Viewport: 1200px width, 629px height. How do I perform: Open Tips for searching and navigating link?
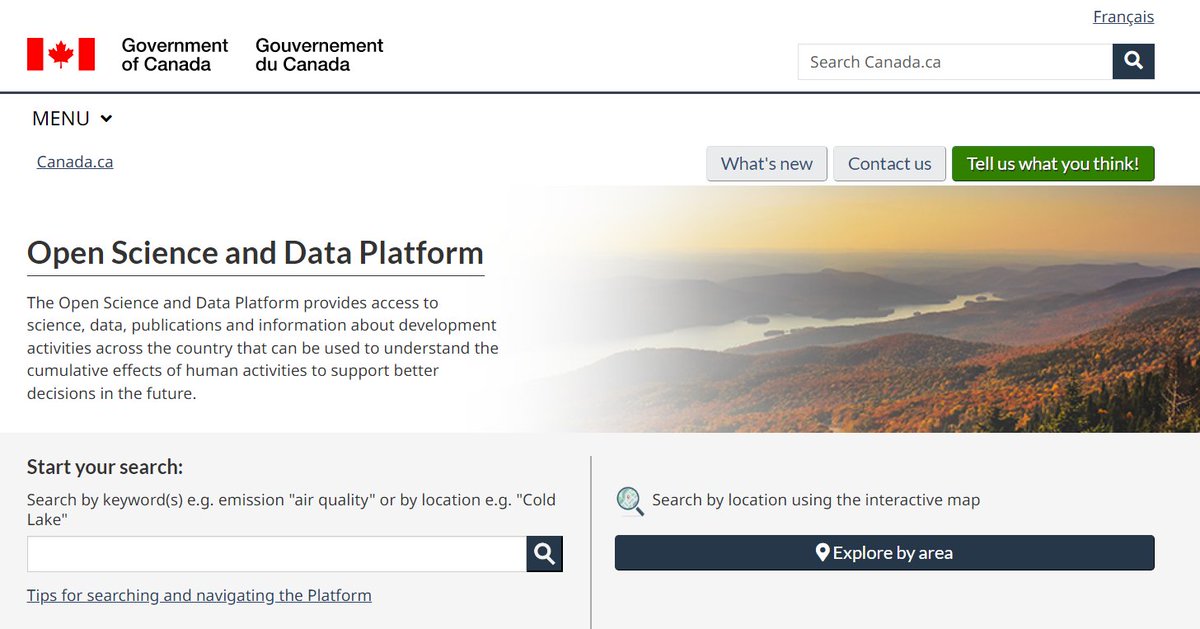pyautogui.click(x=199, y=595)
